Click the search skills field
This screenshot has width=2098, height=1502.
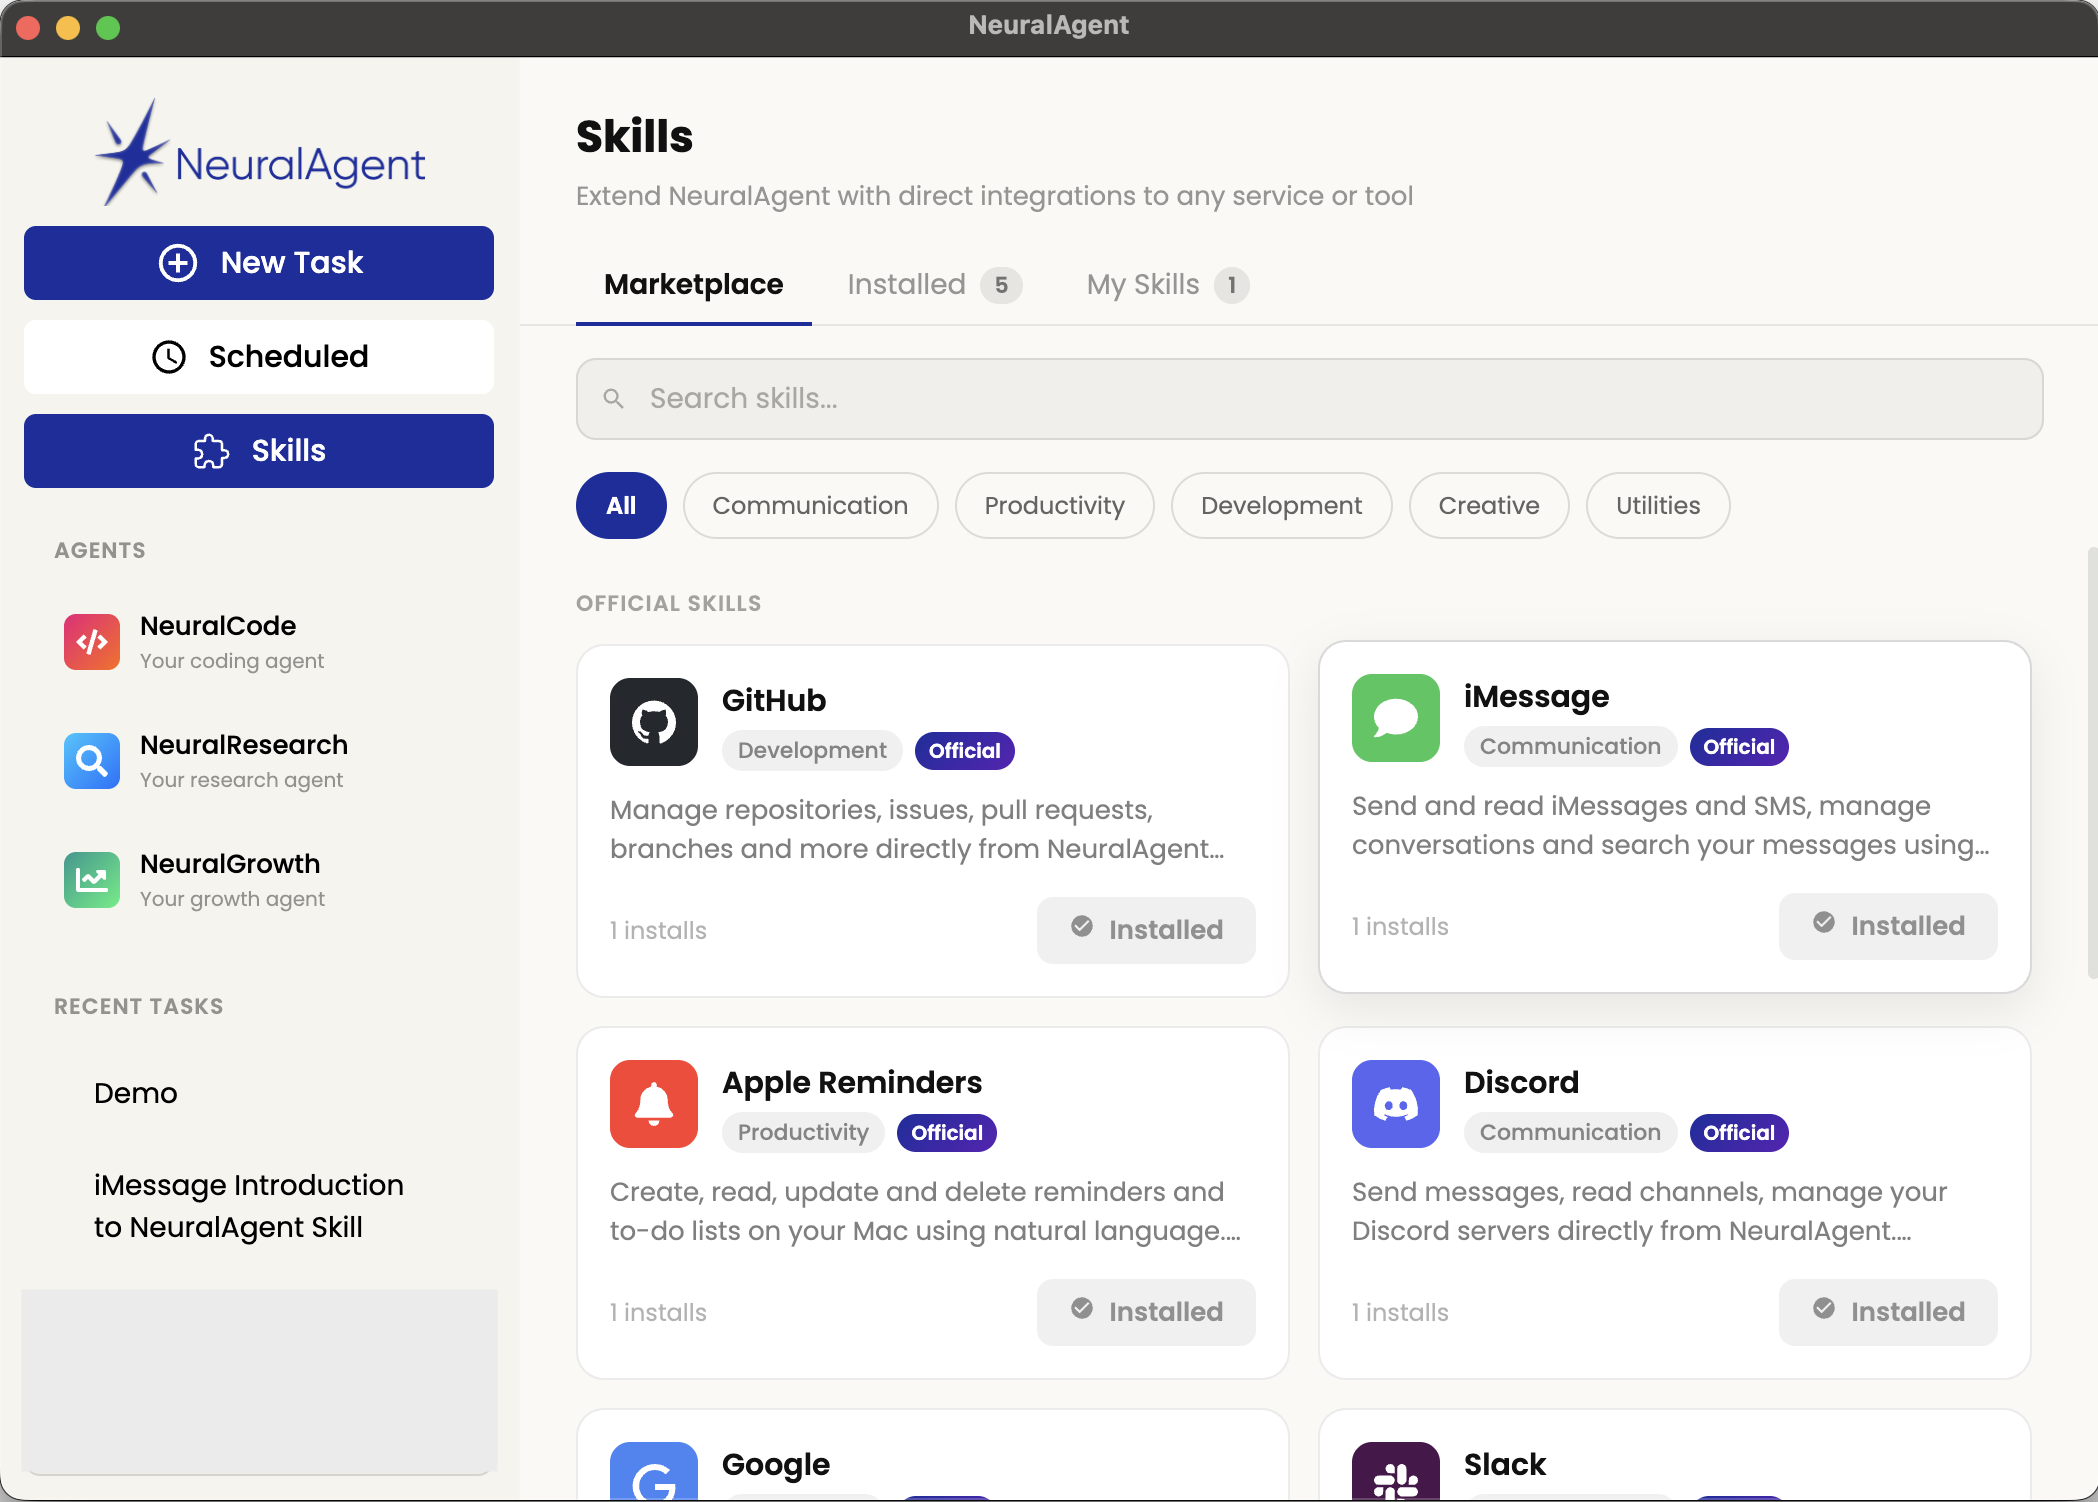pyautogui.click(x=1309, y=398)
